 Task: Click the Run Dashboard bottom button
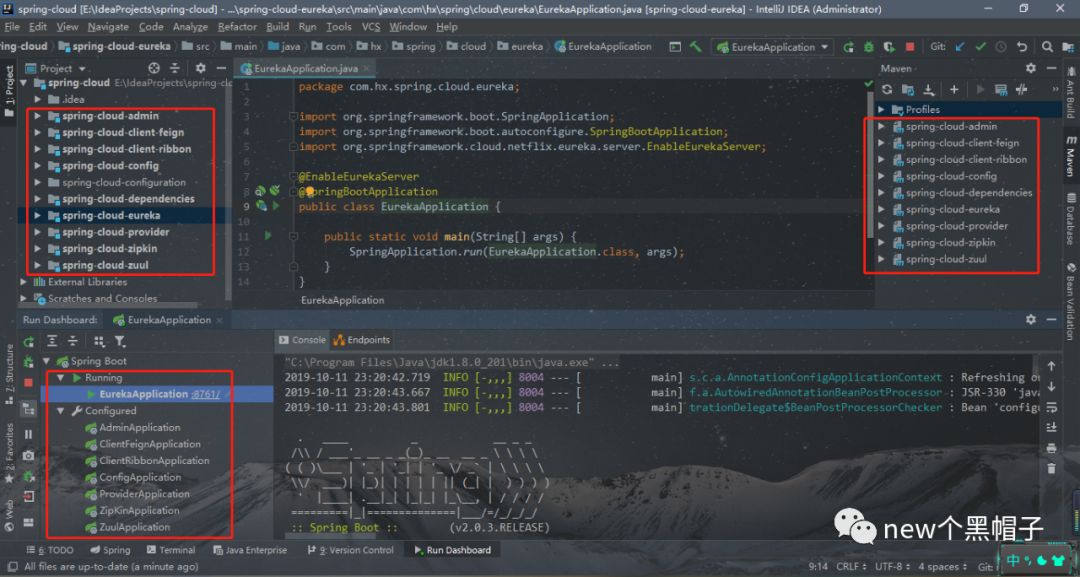(x=453, y=550)
